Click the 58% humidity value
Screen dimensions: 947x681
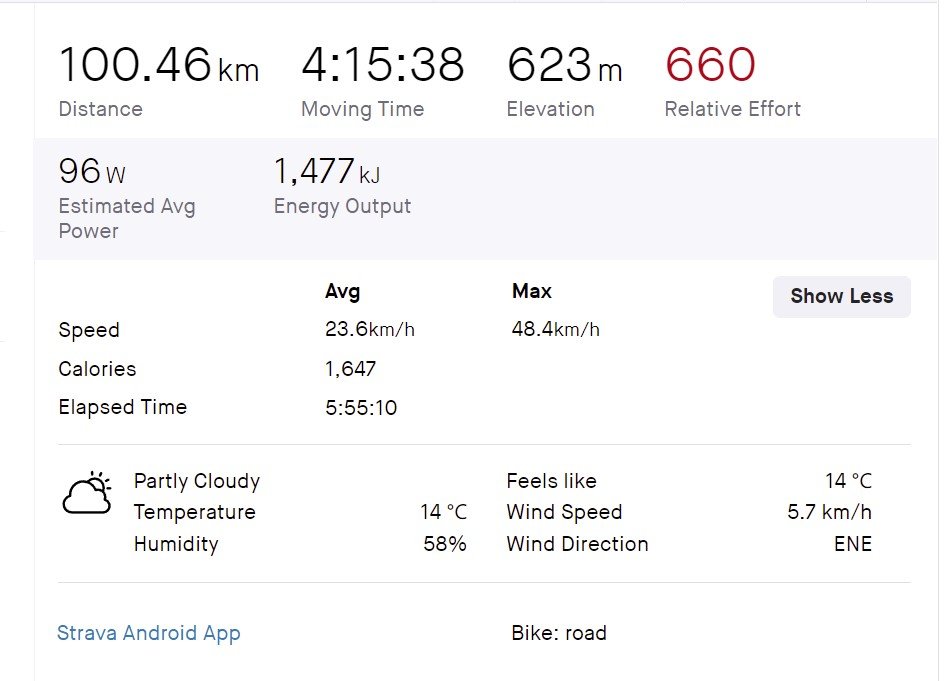coord(445,544)
